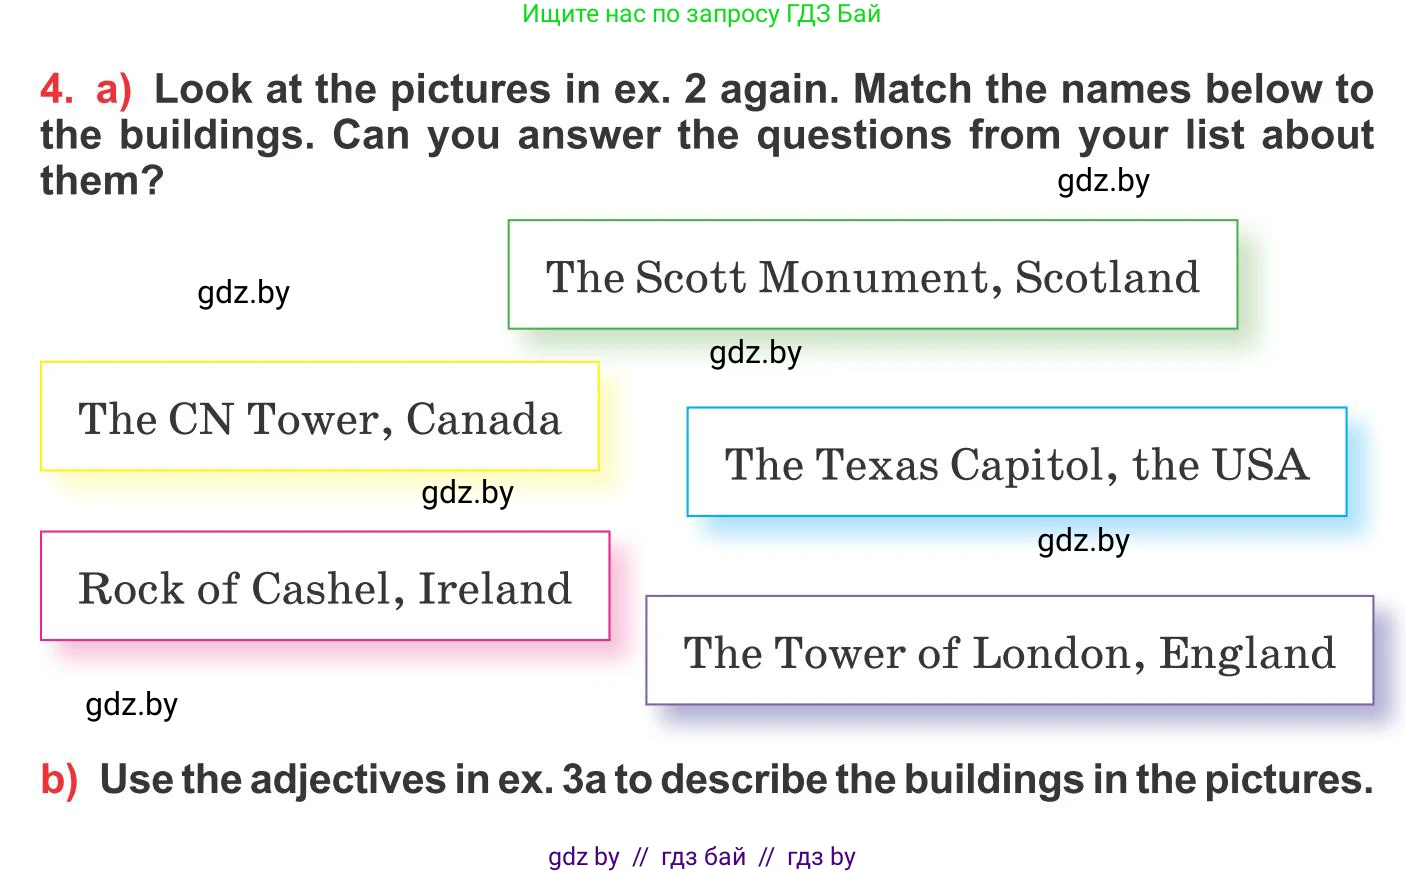Click gdz.by watermark left of Scott Monument box

click(243, 292)
